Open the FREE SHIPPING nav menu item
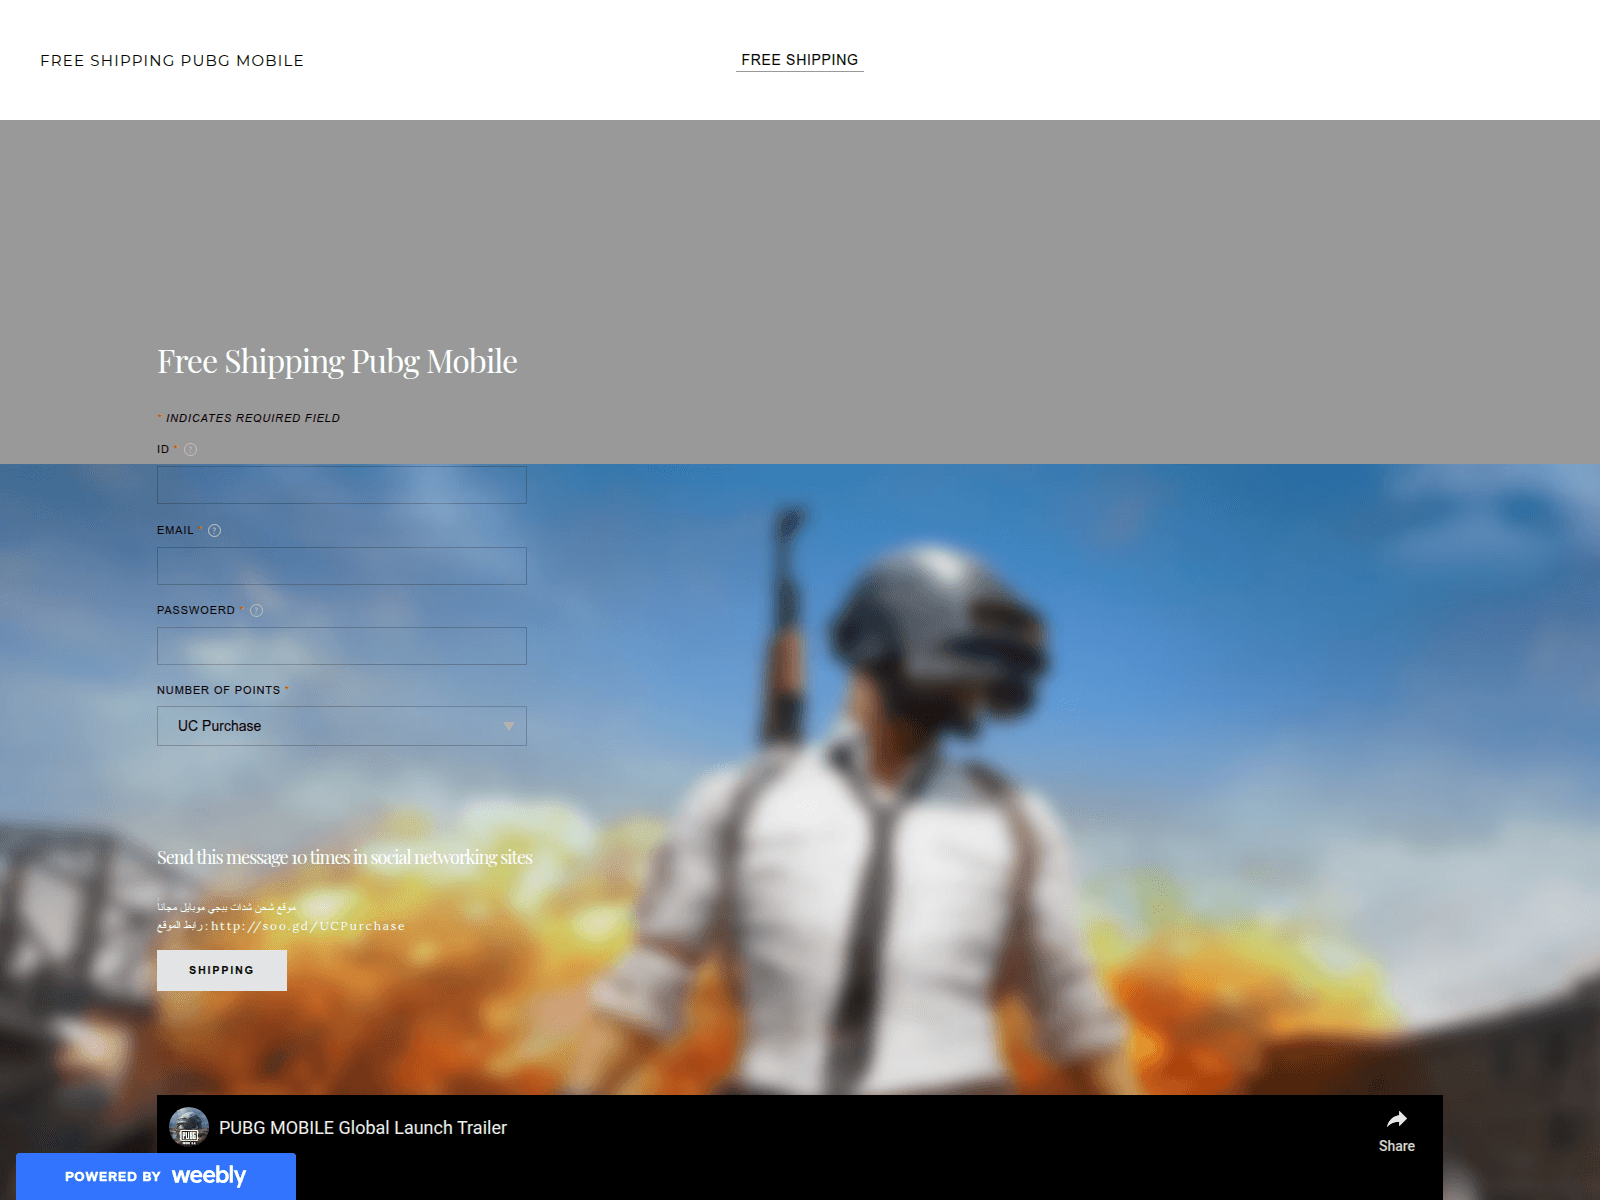 click(x=799, y=60)
